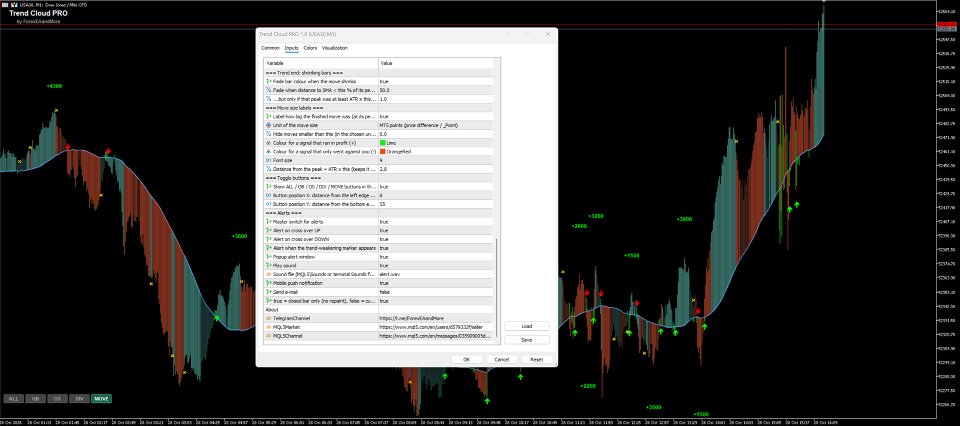Click the integer icon beside 'Button position Y'
The height and width of the screenshot is (426, 960).
(x=268, y=204)
